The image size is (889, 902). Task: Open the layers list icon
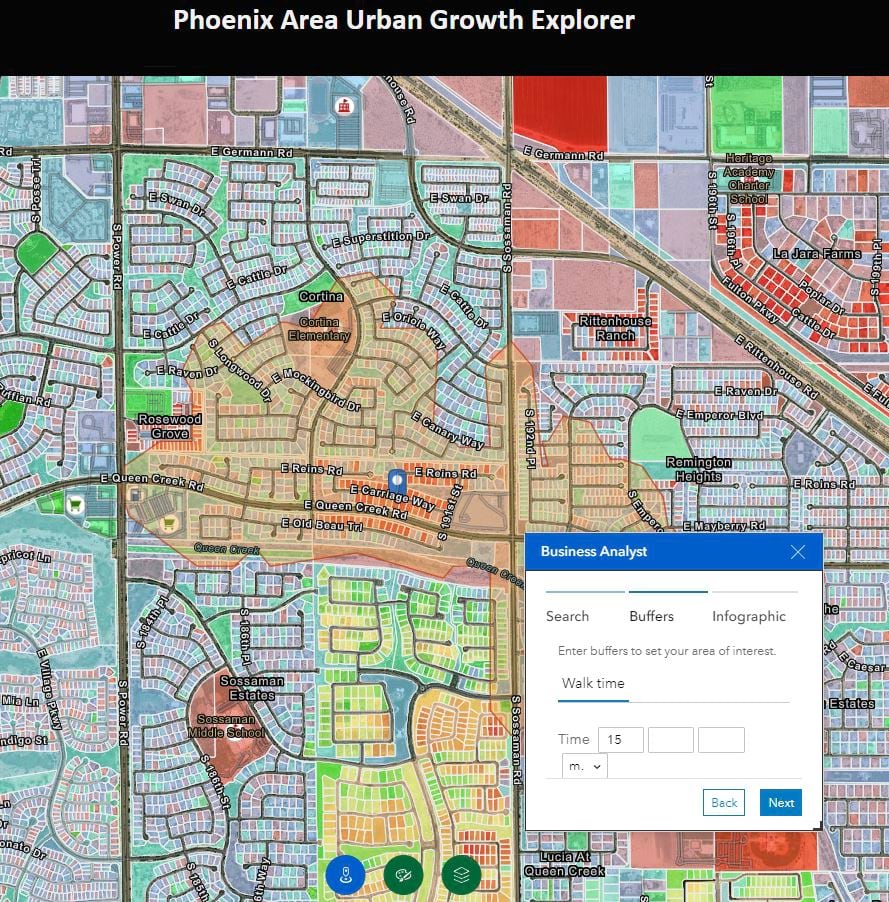pyautogui.click(x=460, y=874)
